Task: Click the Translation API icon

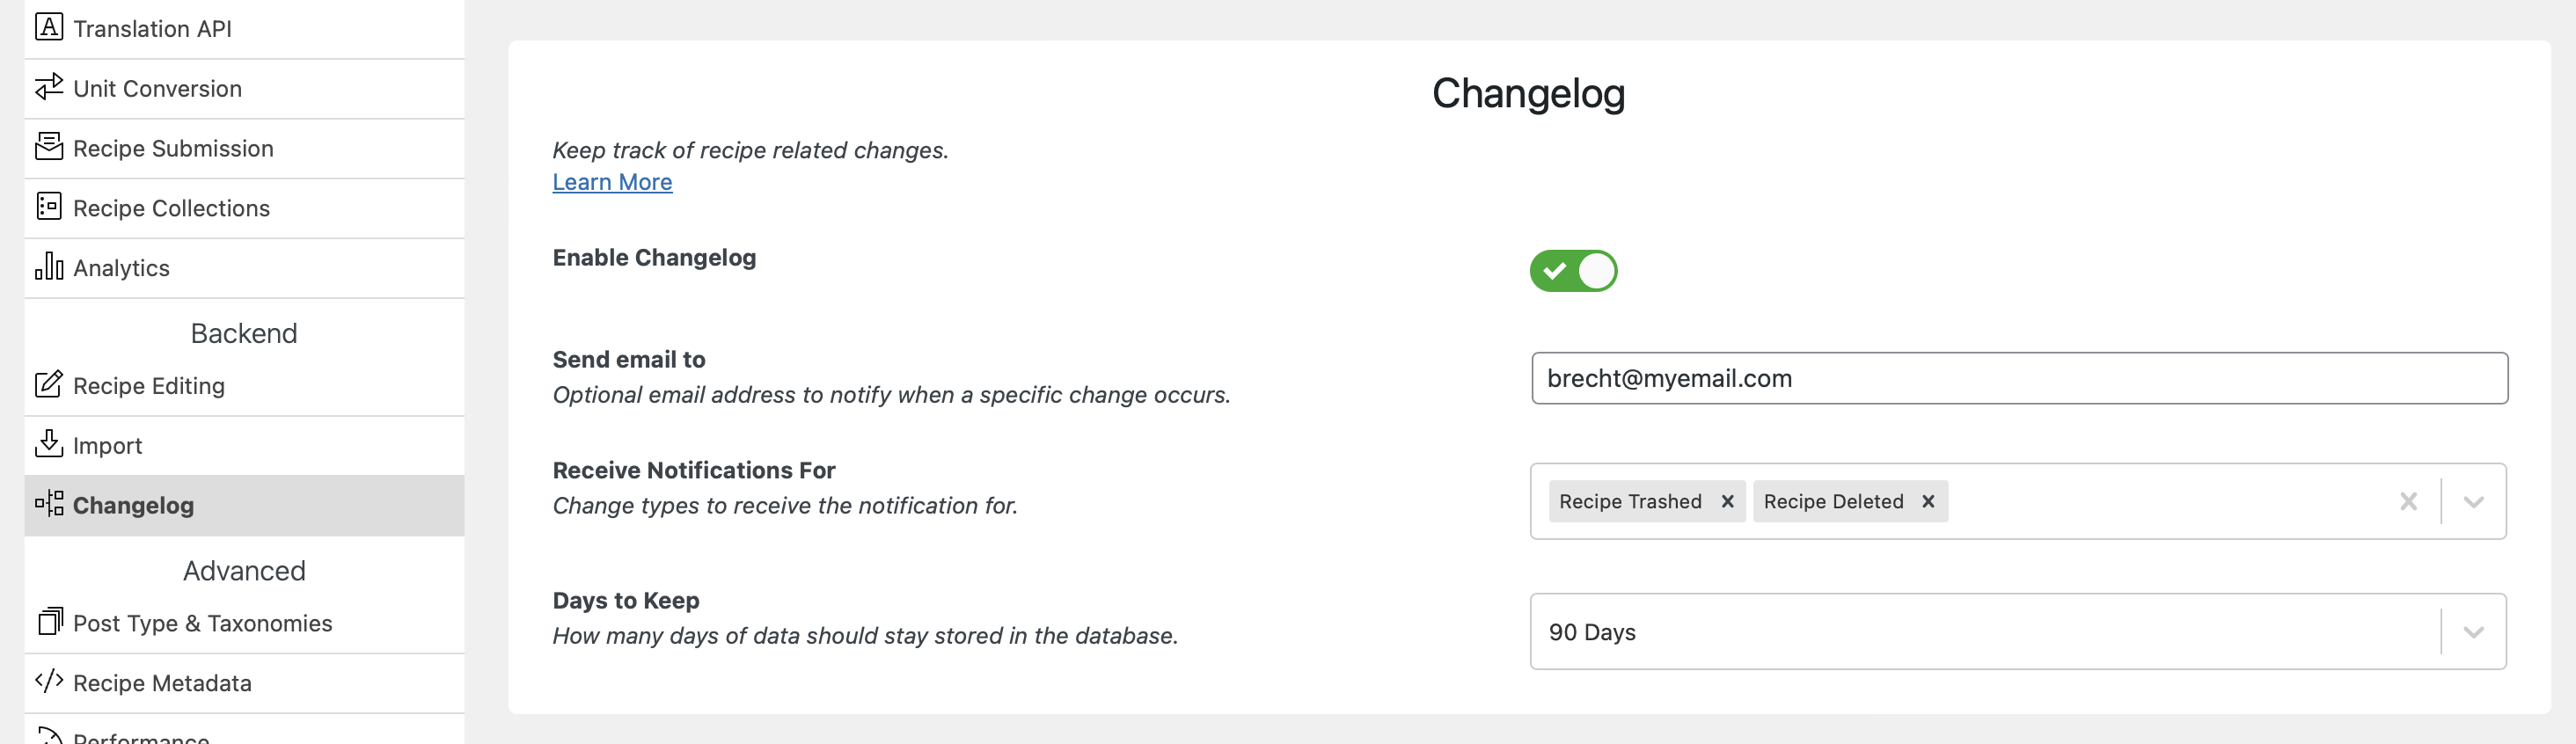Action: [48, 27]
